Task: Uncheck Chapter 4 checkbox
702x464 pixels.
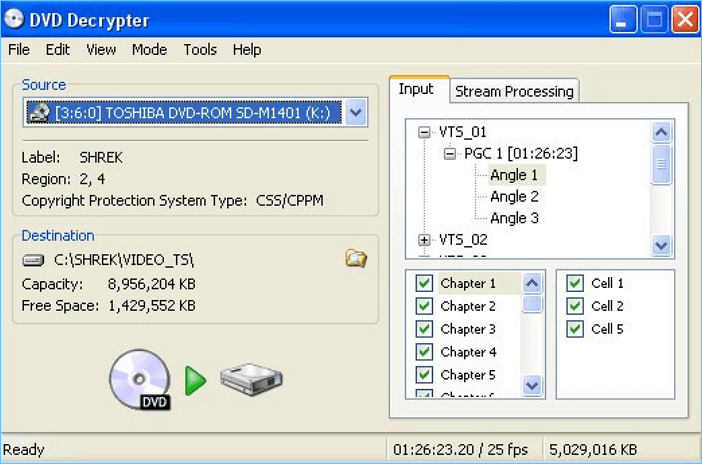Action: (x=424, y=352)
